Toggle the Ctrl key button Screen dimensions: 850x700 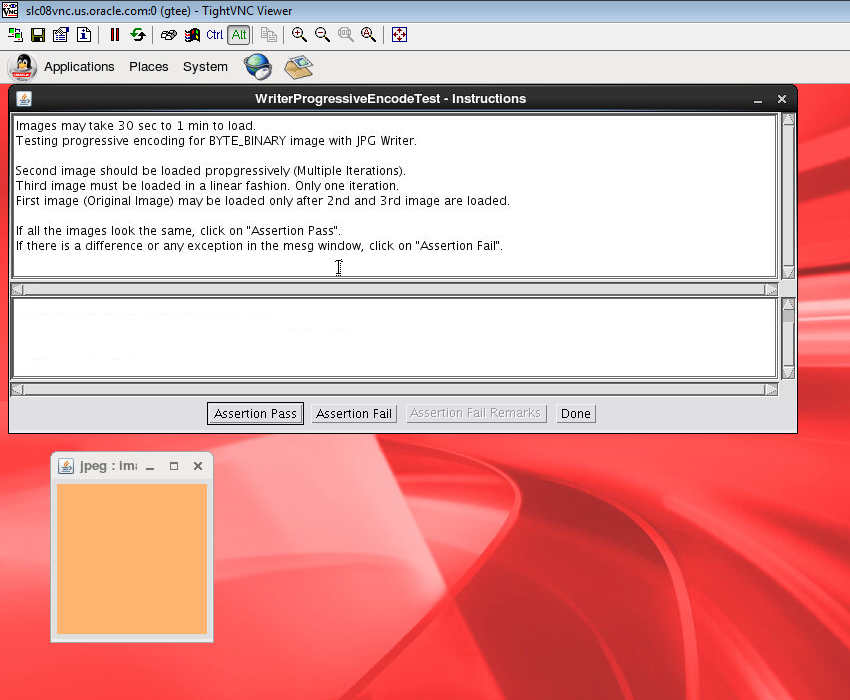click(x=215, y=35)
